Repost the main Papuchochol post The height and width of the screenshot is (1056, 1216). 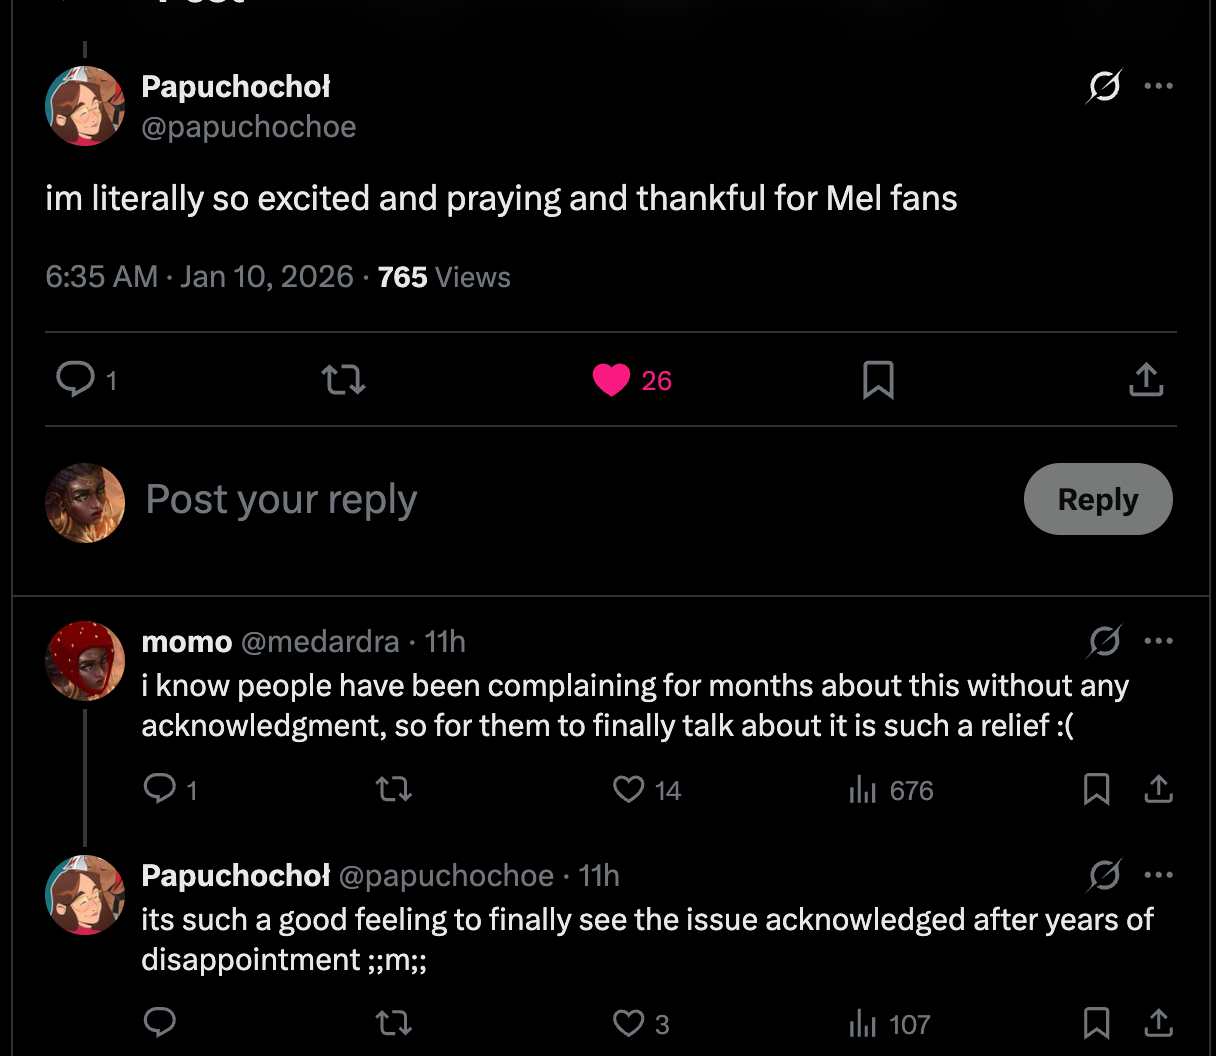click(343, 380)
